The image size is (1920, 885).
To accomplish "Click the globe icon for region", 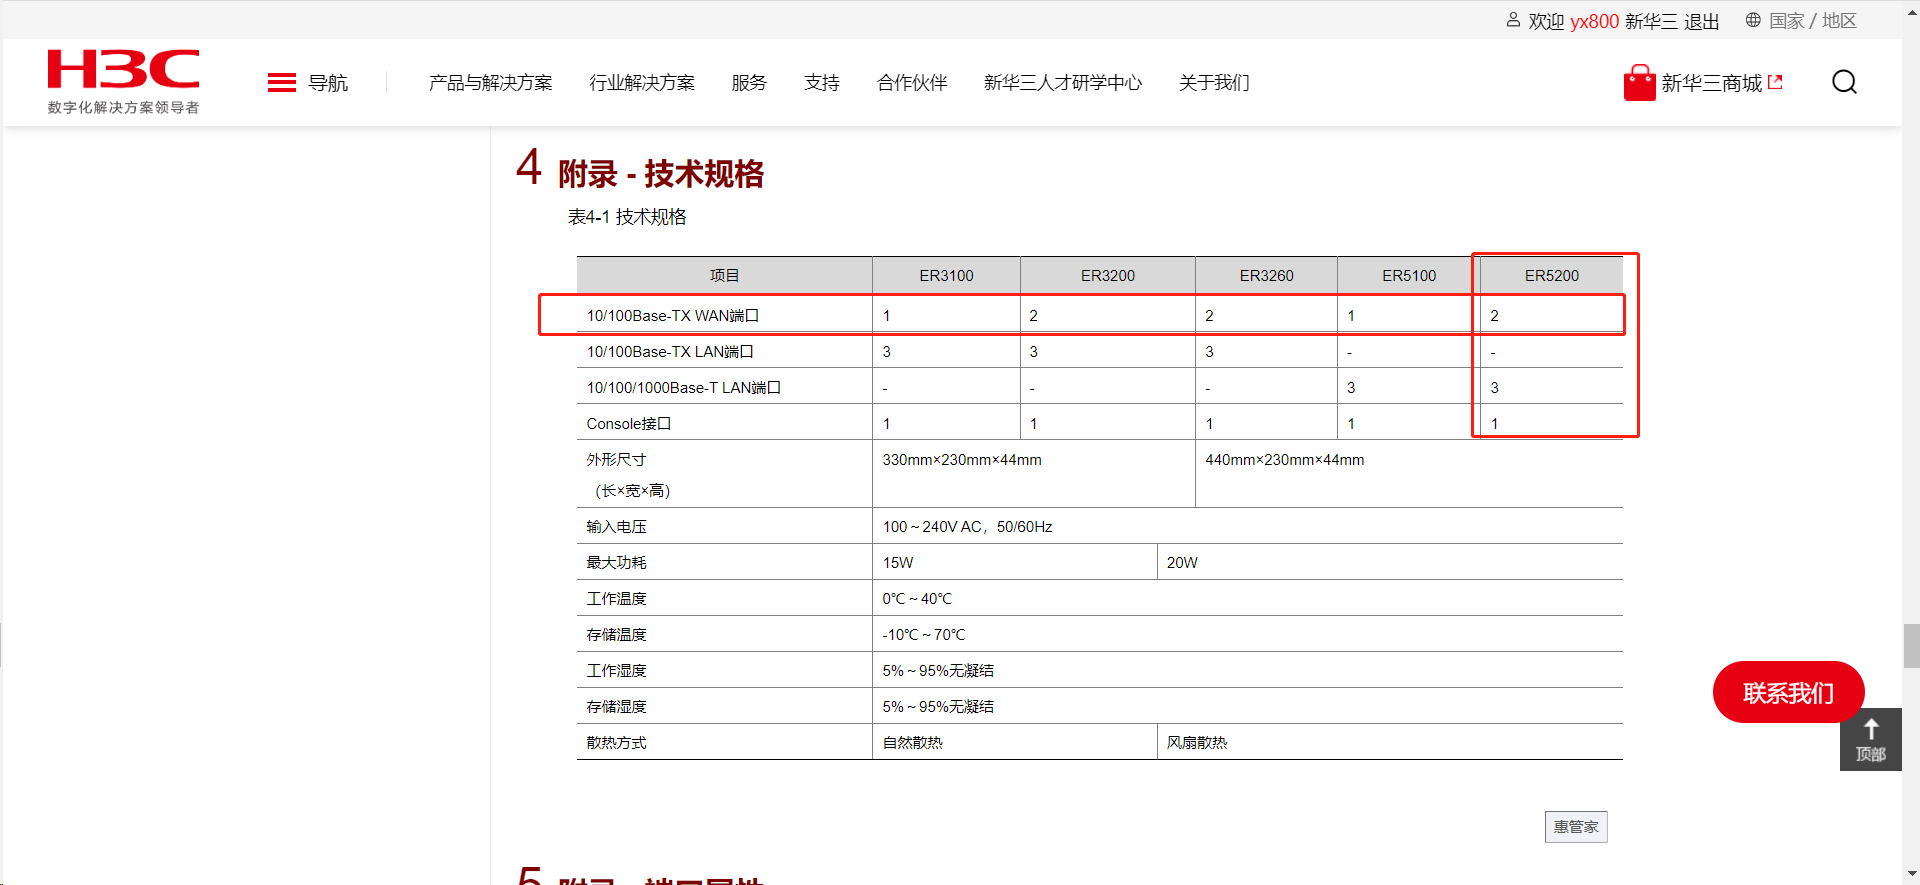I will [x=1753, y=20].
